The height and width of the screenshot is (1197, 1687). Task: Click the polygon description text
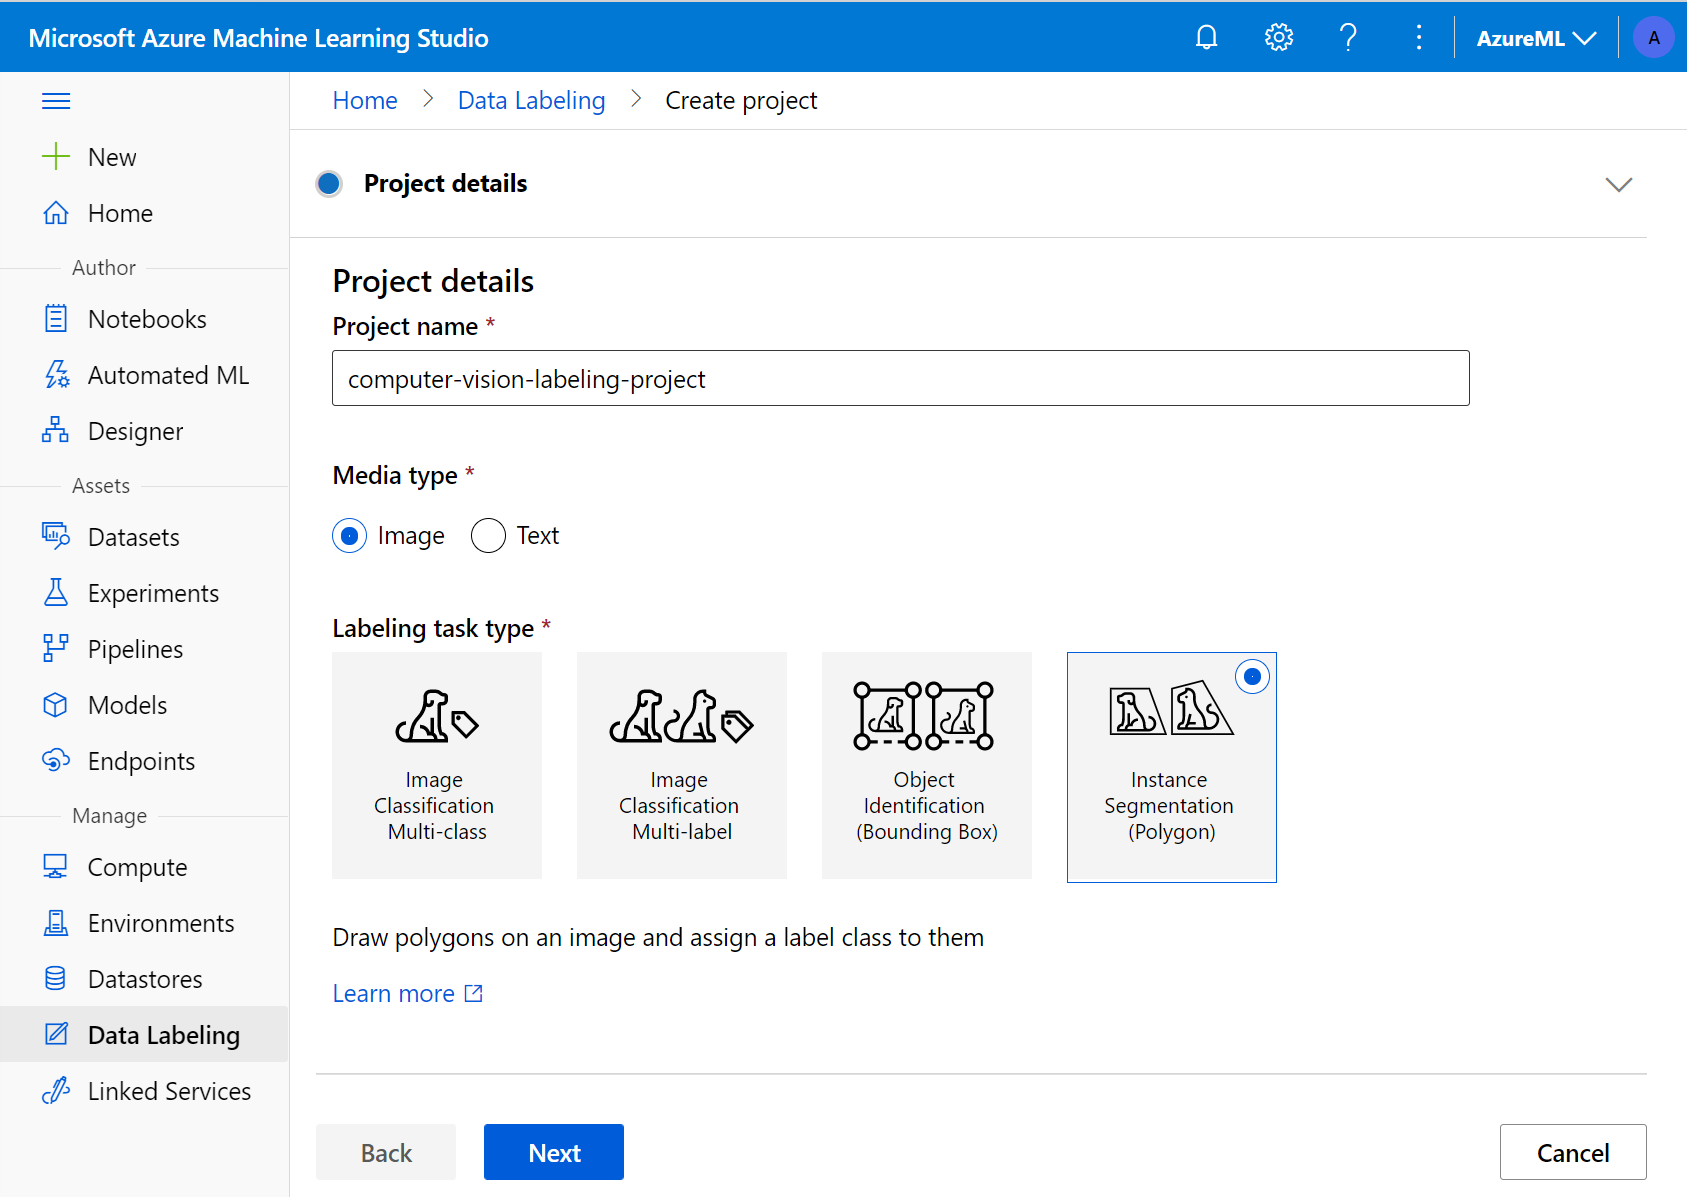[x=658, y=937]
